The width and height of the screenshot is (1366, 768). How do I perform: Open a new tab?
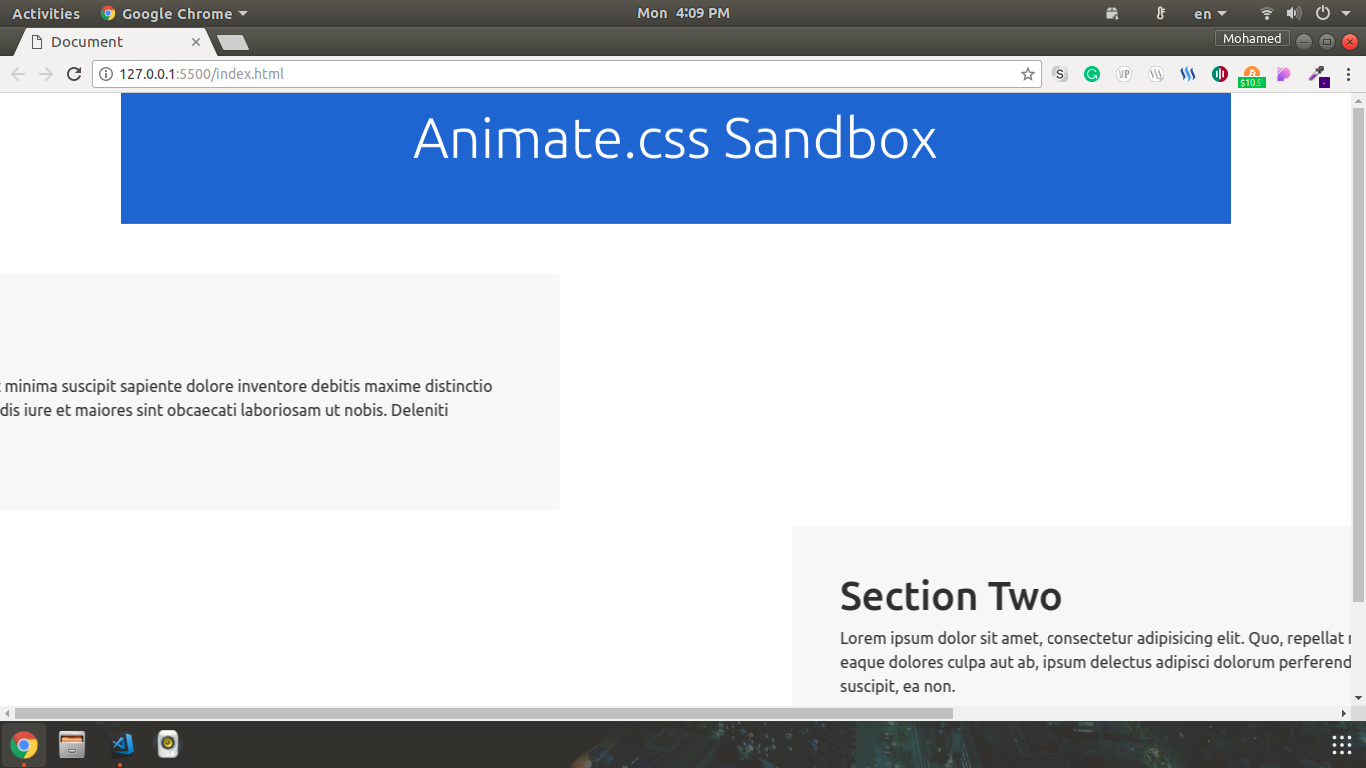coord(233,43)
